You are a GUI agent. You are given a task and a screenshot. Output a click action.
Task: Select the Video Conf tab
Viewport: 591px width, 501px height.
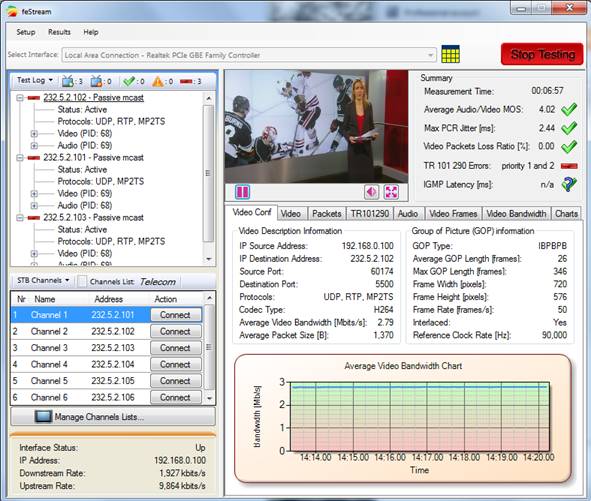(x=251, y=212)
